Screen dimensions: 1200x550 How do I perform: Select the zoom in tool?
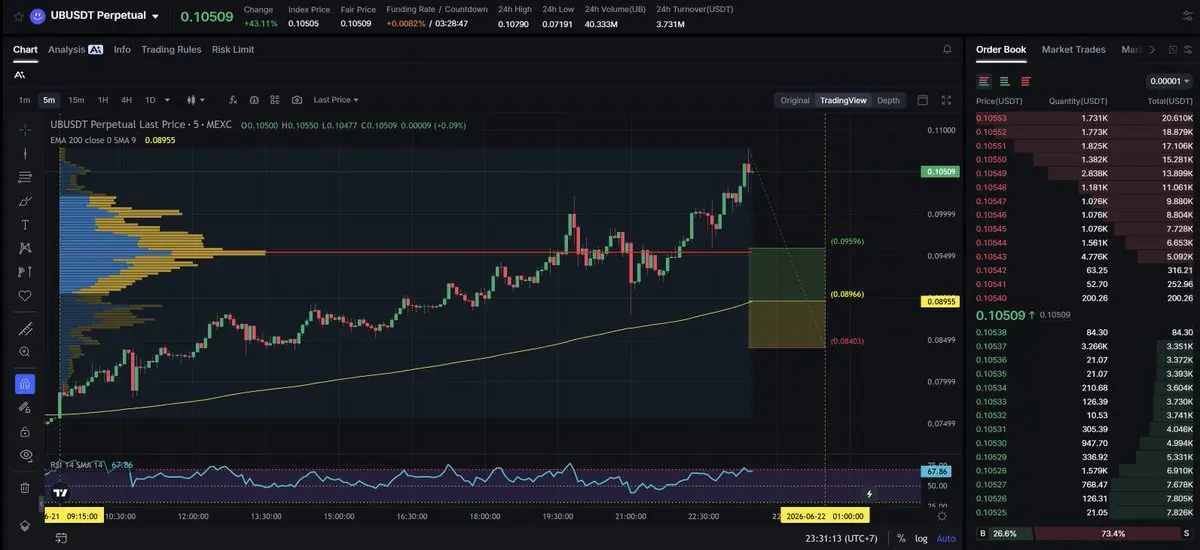click(25, 352)
